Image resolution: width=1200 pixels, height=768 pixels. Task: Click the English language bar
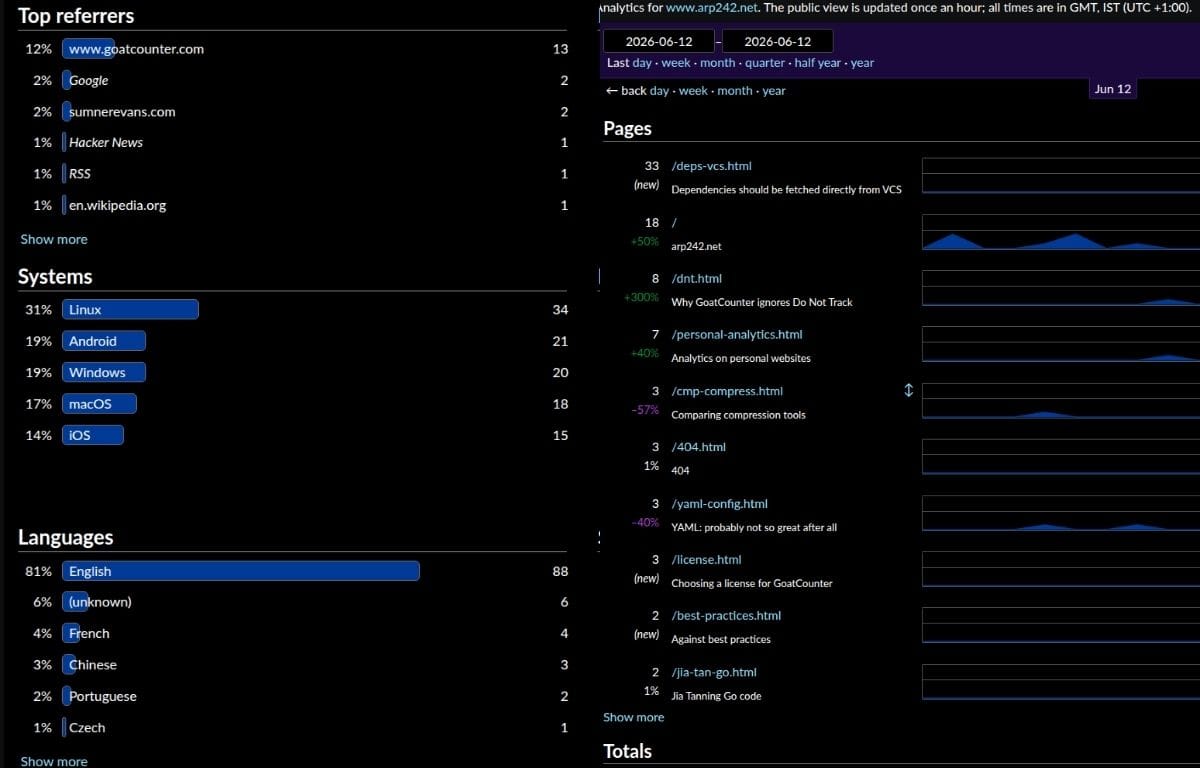[x=240, y=571]
